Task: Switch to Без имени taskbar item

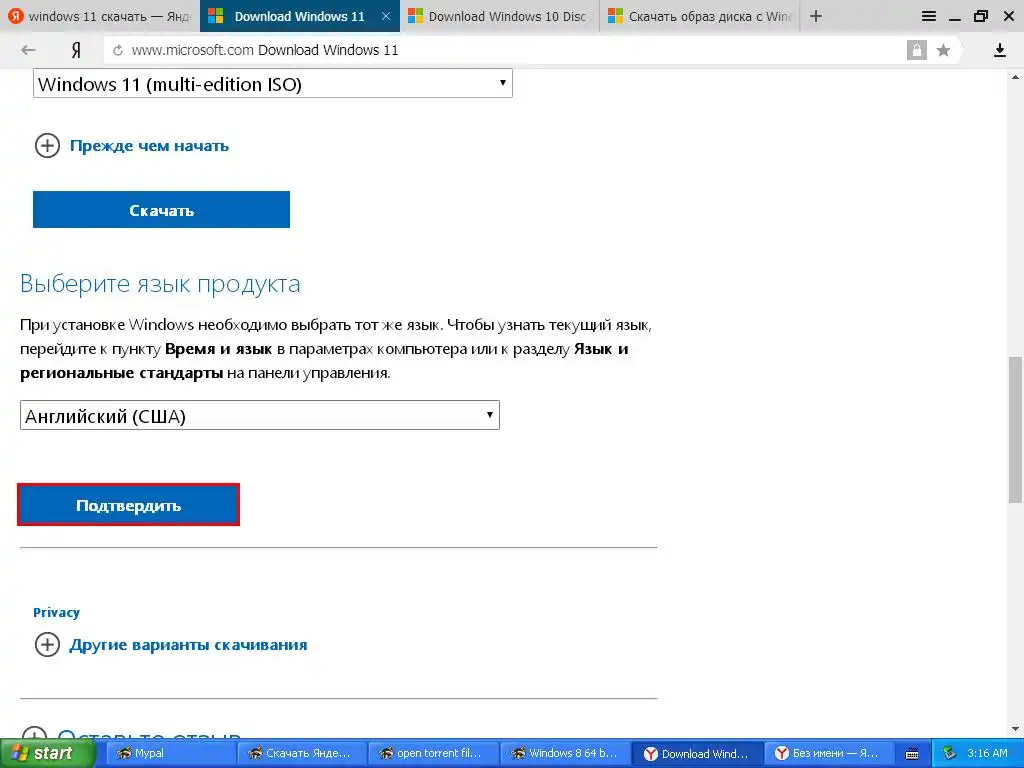Action: pos(829,753)
